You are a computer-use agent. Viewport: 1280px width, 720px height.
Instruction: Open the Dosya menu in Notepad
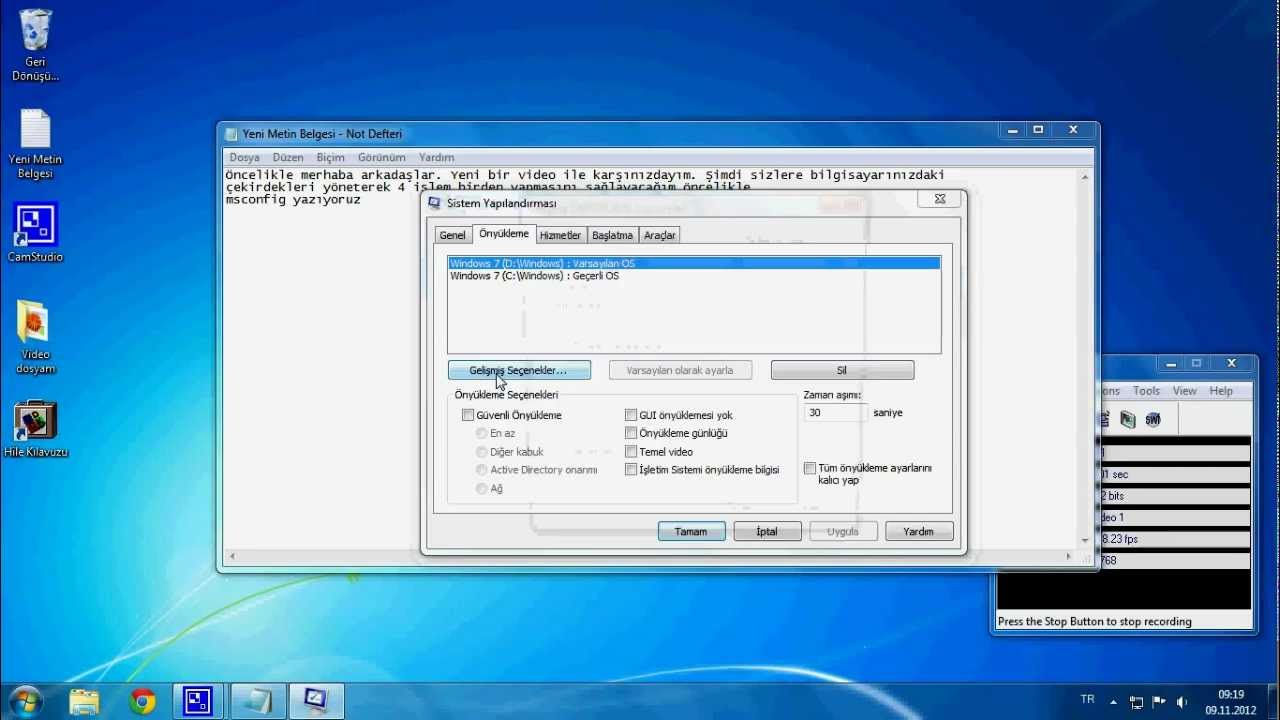point(244,157)
